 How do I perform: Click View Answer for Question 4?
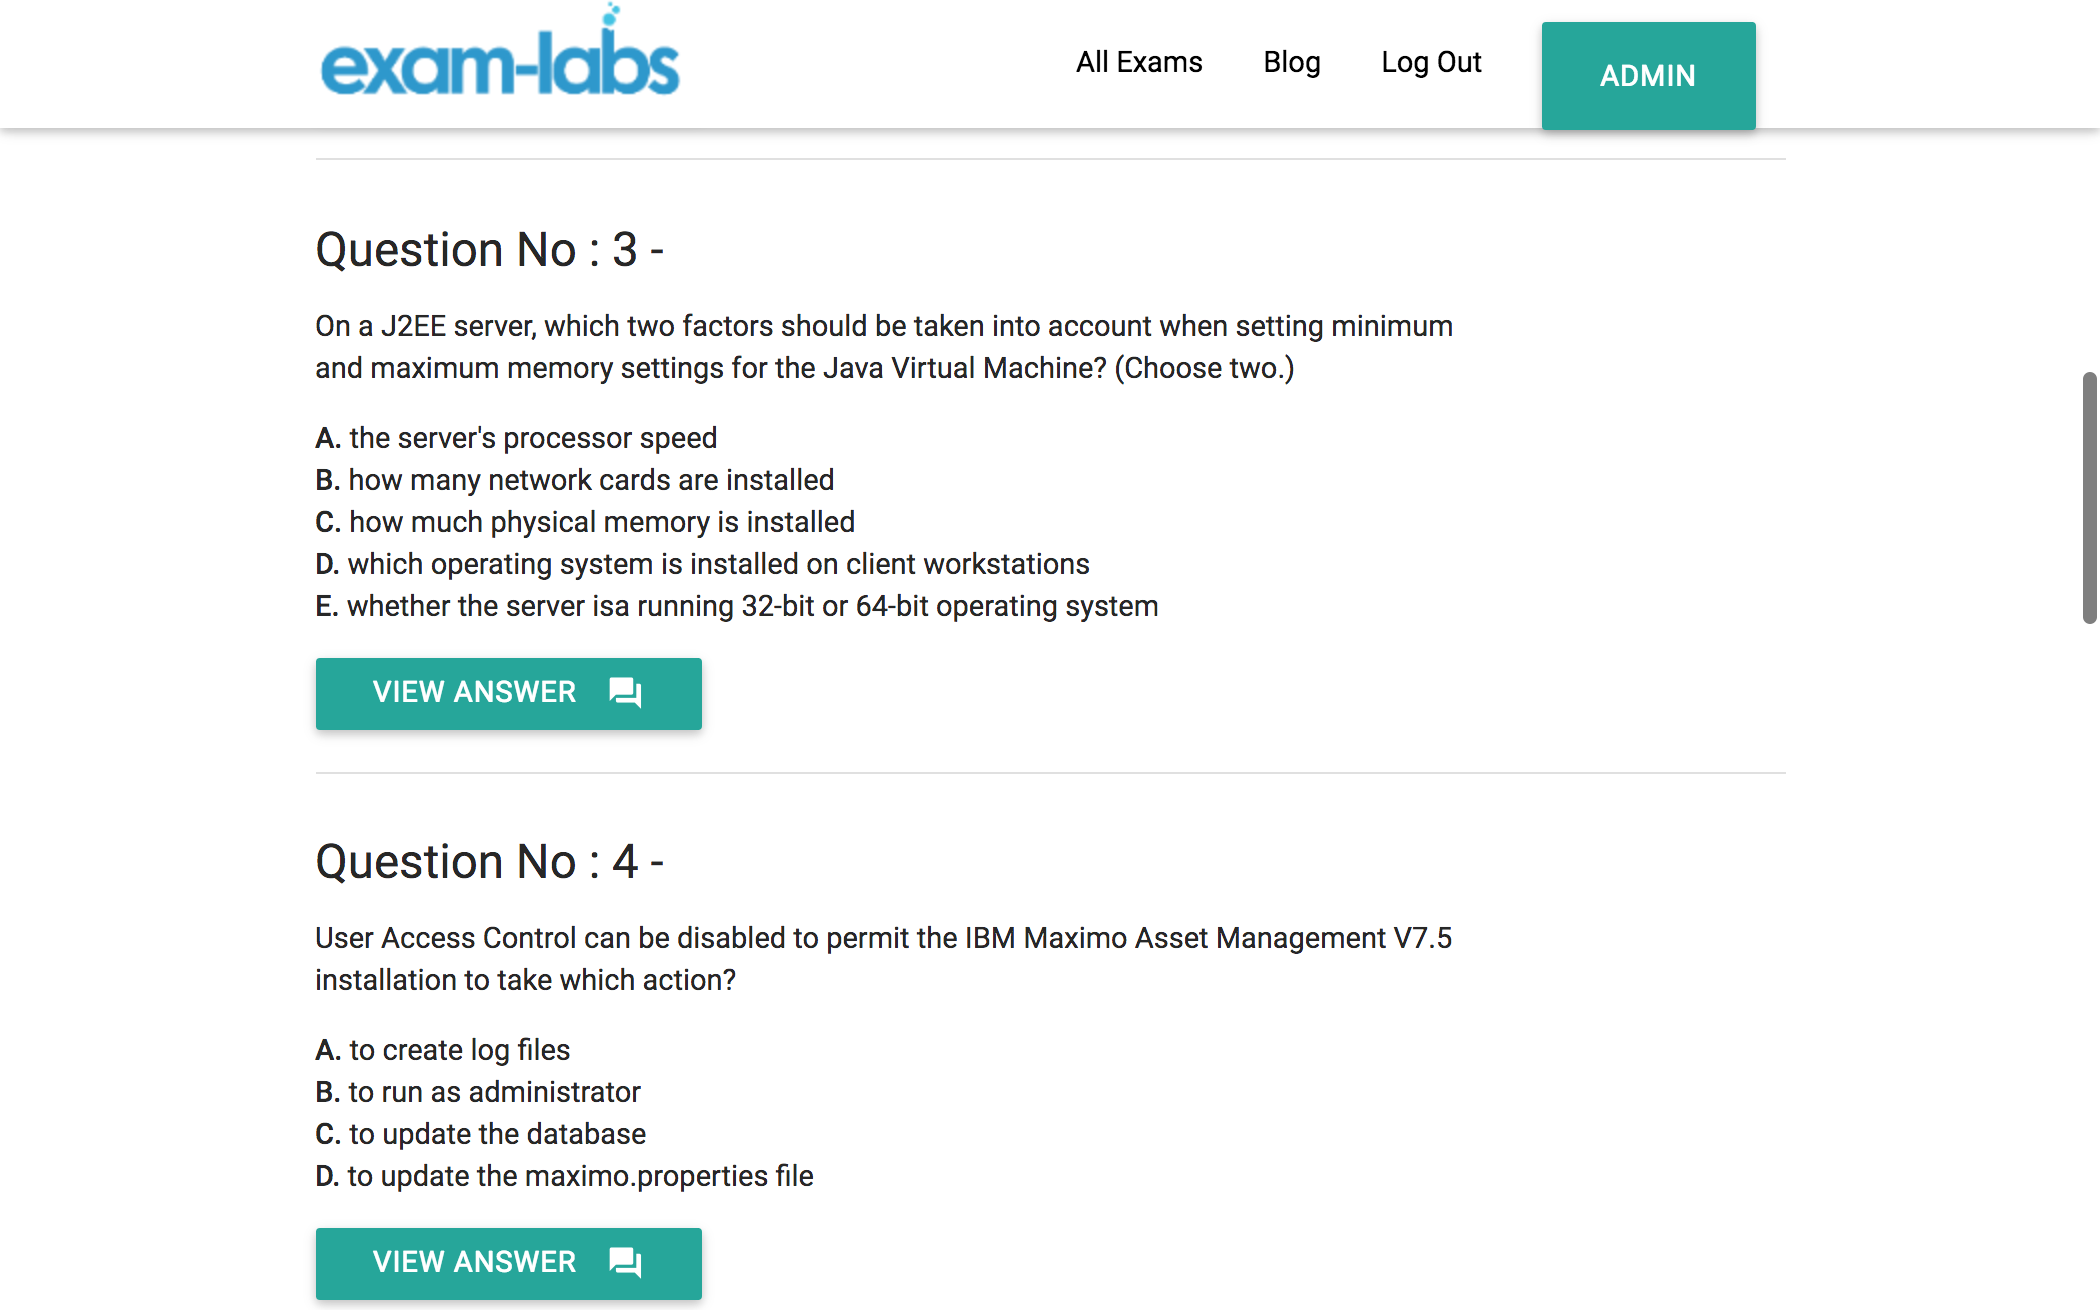508,1263
